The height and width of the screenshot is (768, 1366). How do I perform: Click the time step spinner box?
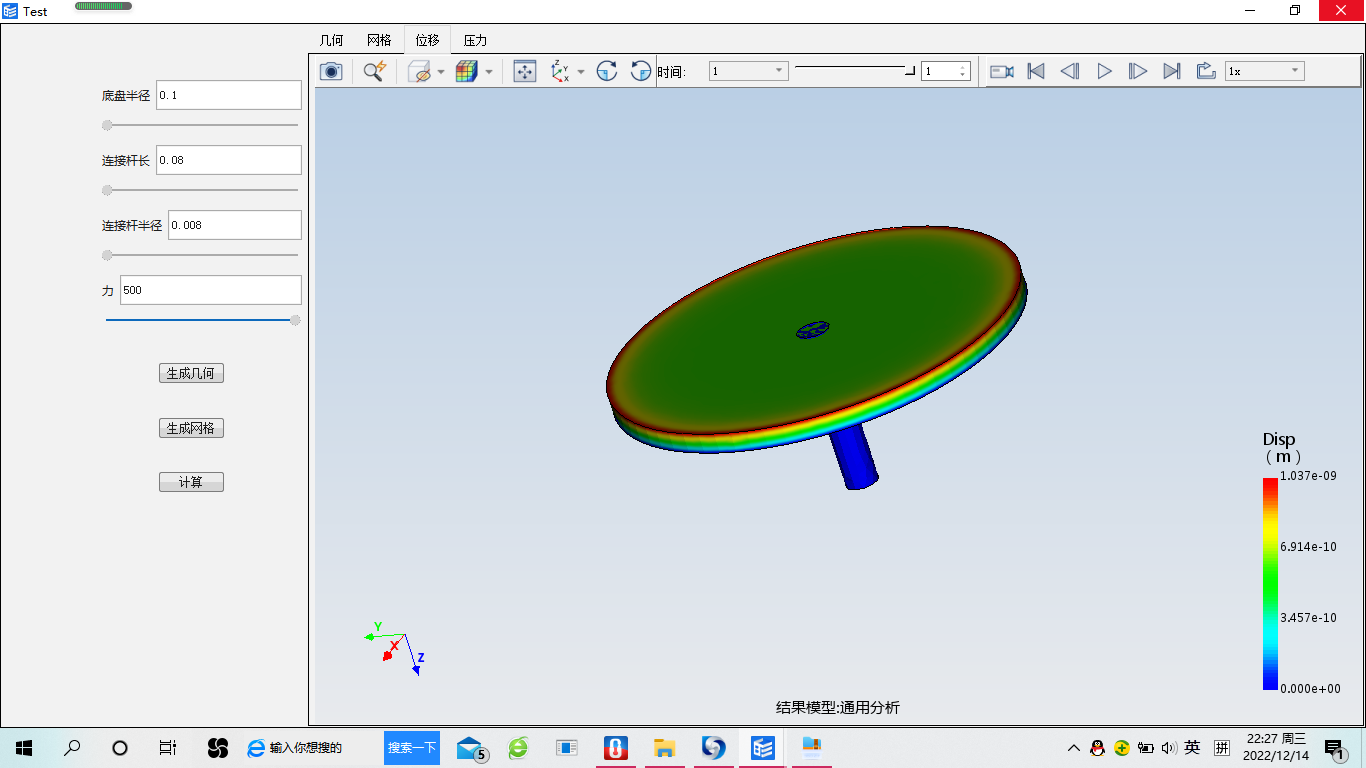pos(946,71)
